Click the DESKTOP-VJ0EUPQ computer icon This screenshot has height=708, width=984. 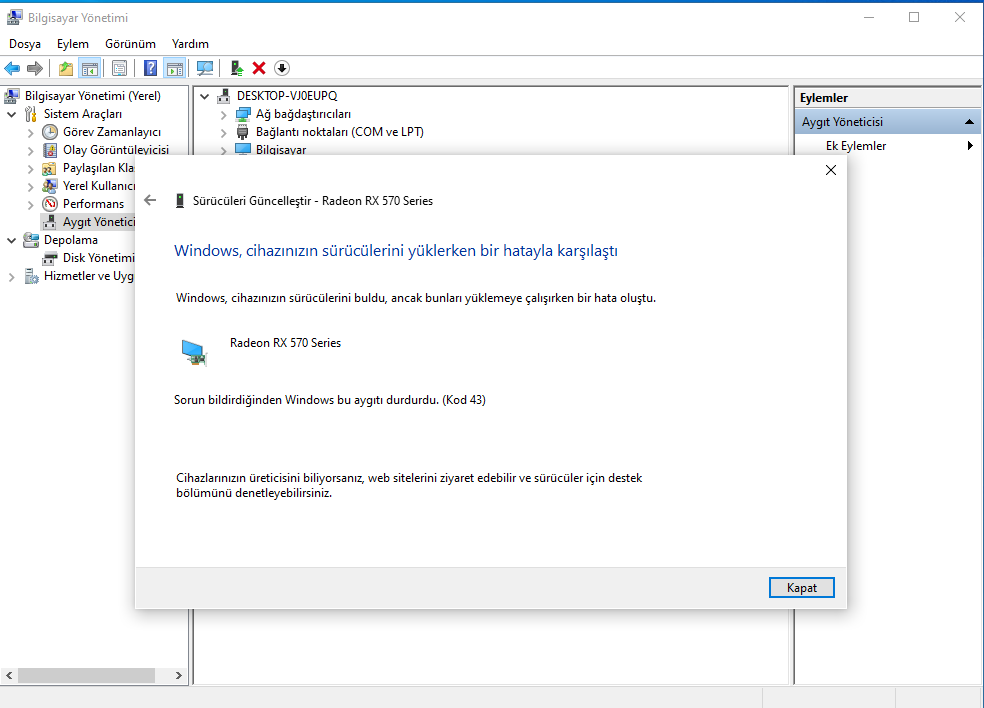point(223,96)
